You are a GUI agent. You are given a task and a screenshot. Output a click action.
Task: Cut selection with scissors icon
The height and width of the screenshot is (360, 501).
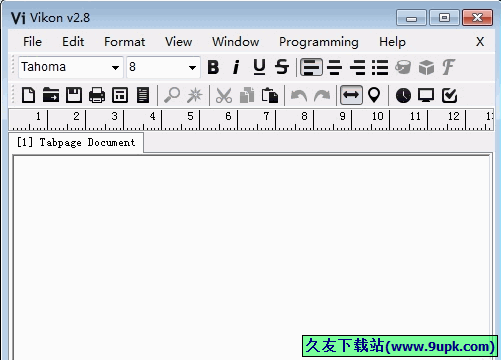point(224,95)
